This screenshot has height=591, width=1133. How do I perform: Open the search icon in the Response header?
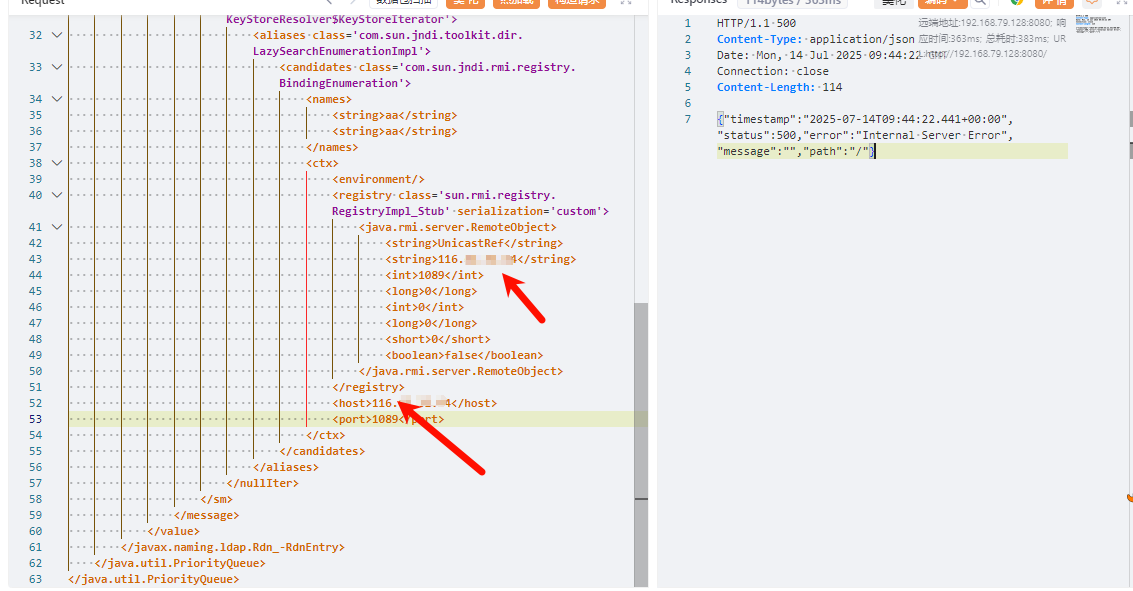980,3
